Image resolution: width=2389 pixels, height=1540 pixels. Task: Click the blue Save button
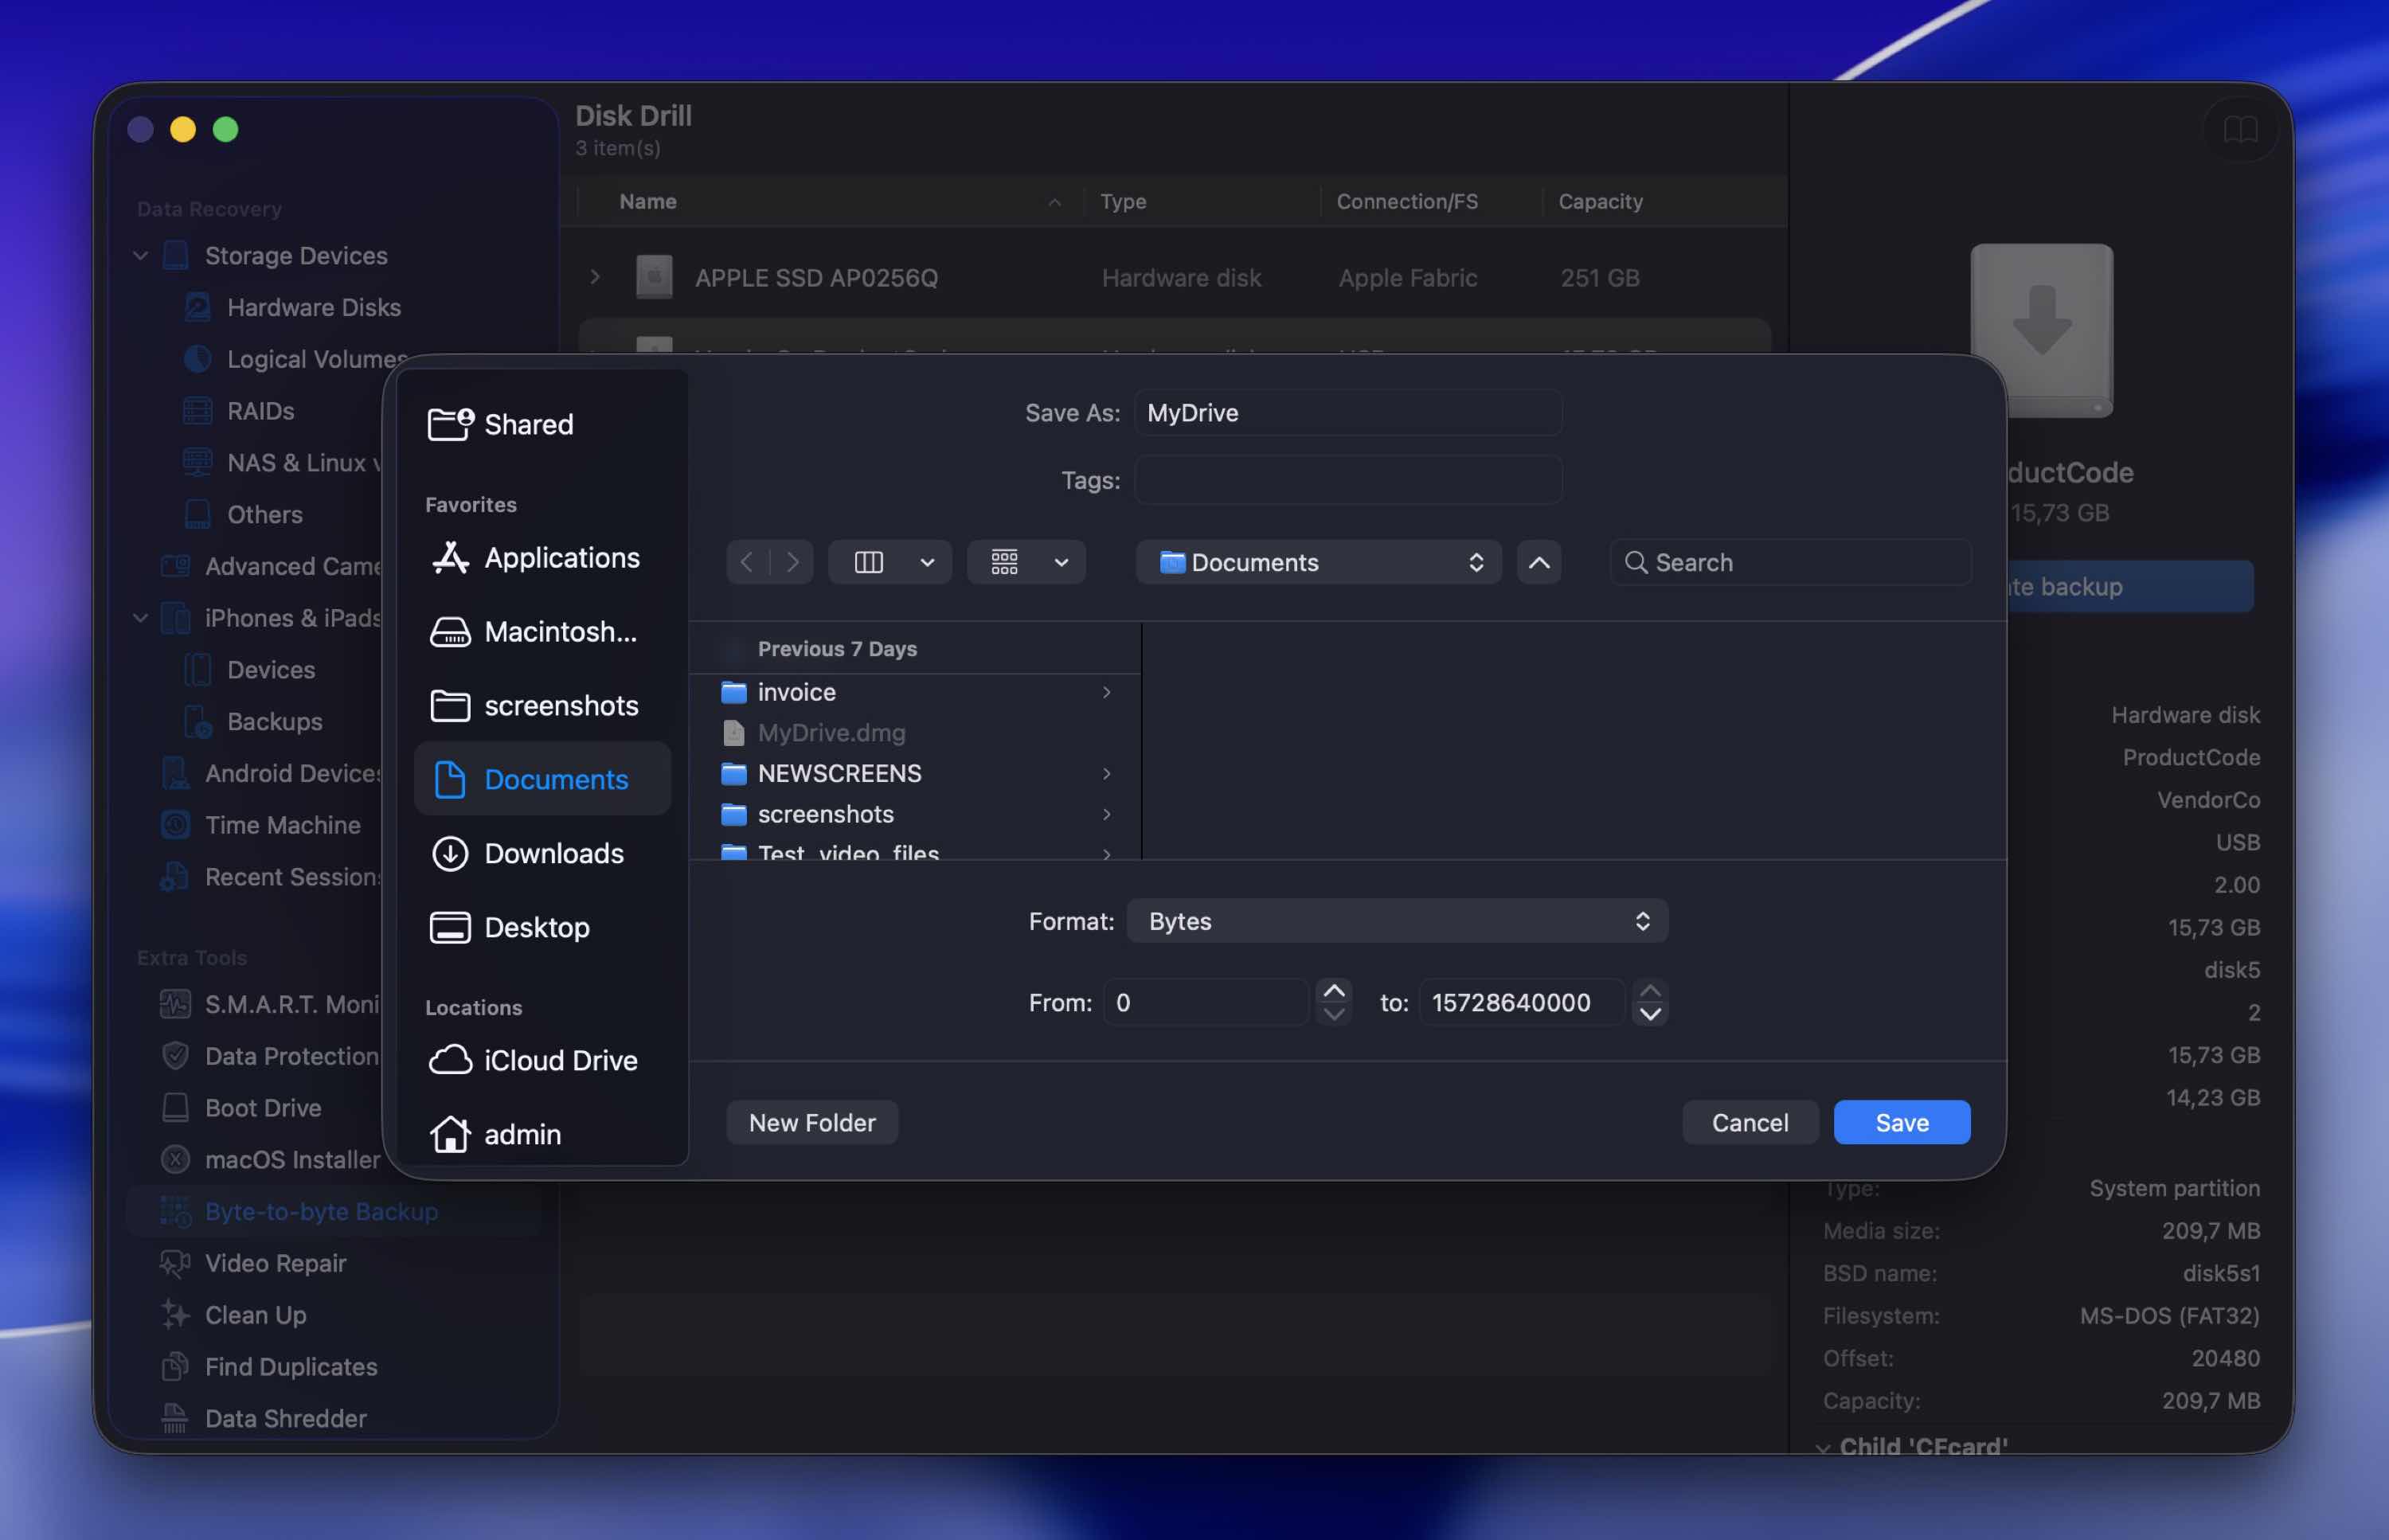click(x=1901, y=1122)
